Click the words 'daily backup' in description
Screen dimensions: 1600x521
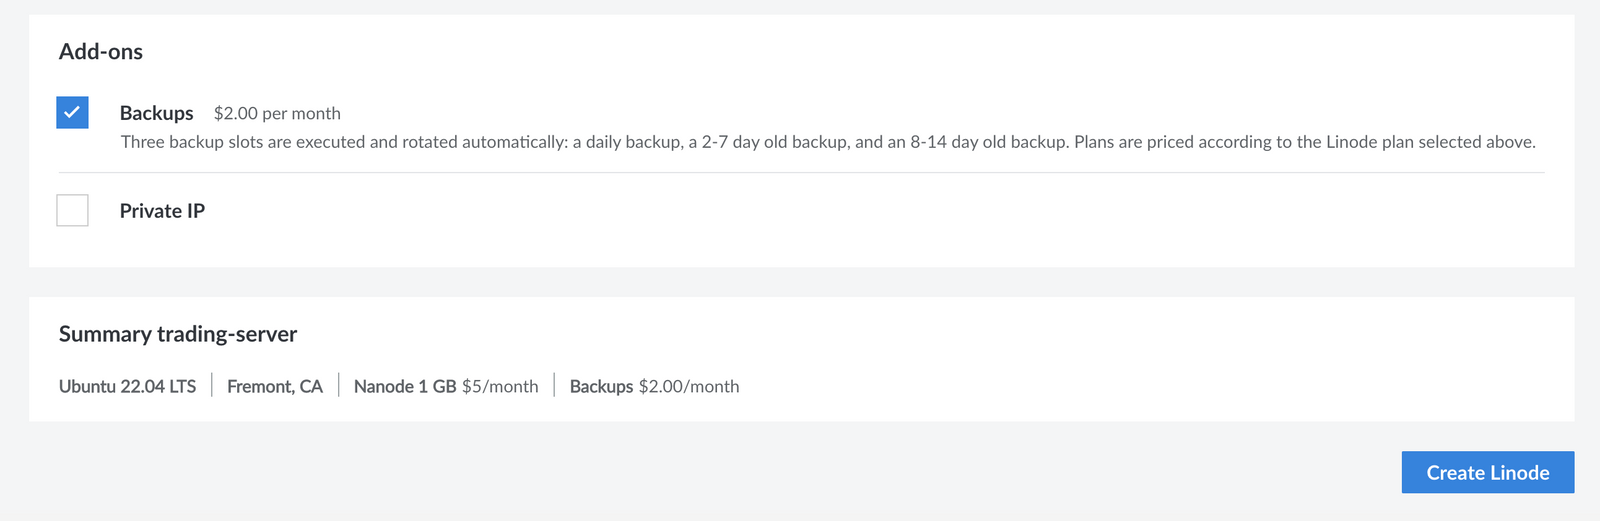tap(633, 142)
